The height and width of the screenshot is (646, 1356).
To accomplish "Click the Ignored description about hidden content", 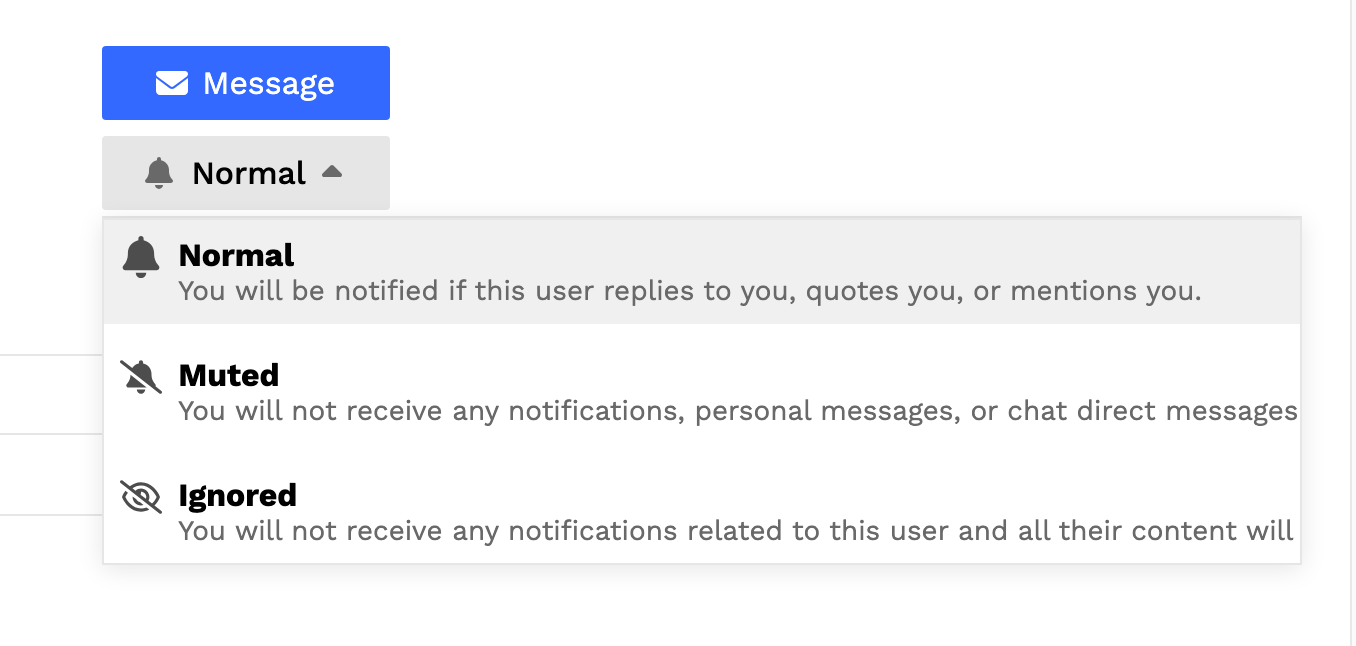I will coord(735,530).
